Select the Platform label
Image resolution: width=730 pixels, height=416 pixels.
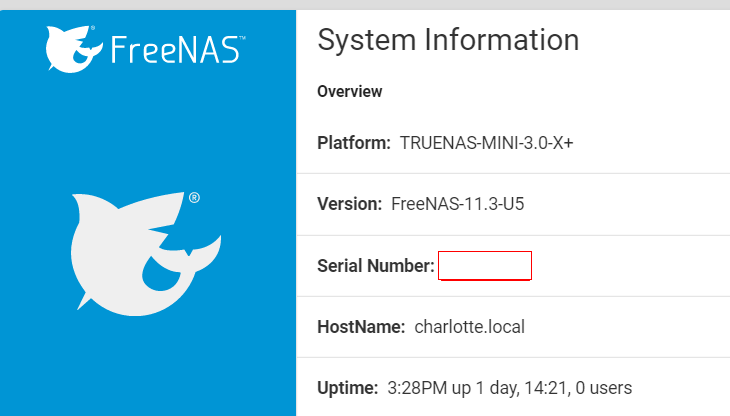coord(354,143)
